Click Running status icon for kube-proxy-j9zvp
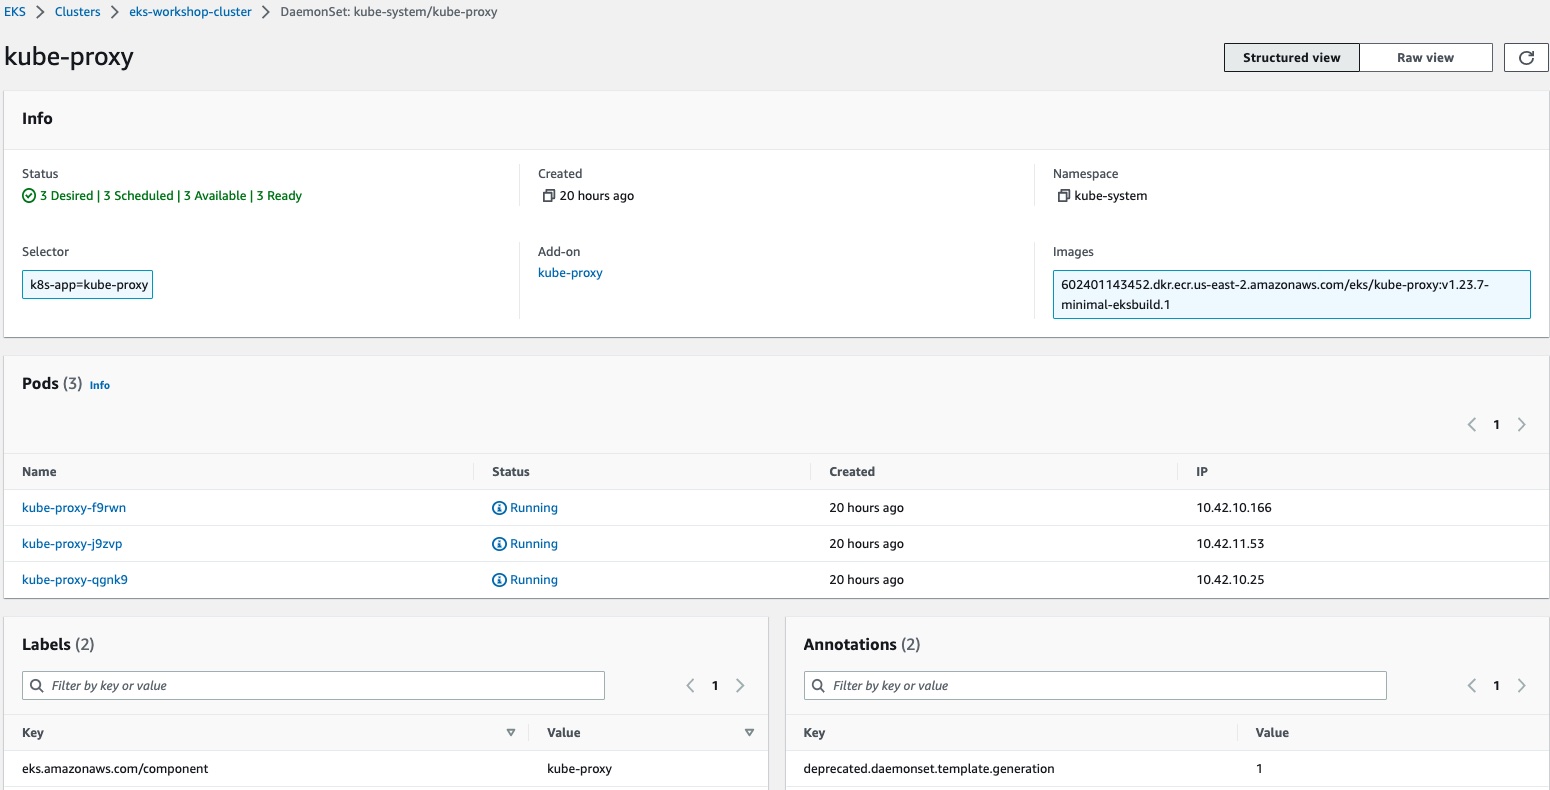1550x790 pixels. point(499,544)
